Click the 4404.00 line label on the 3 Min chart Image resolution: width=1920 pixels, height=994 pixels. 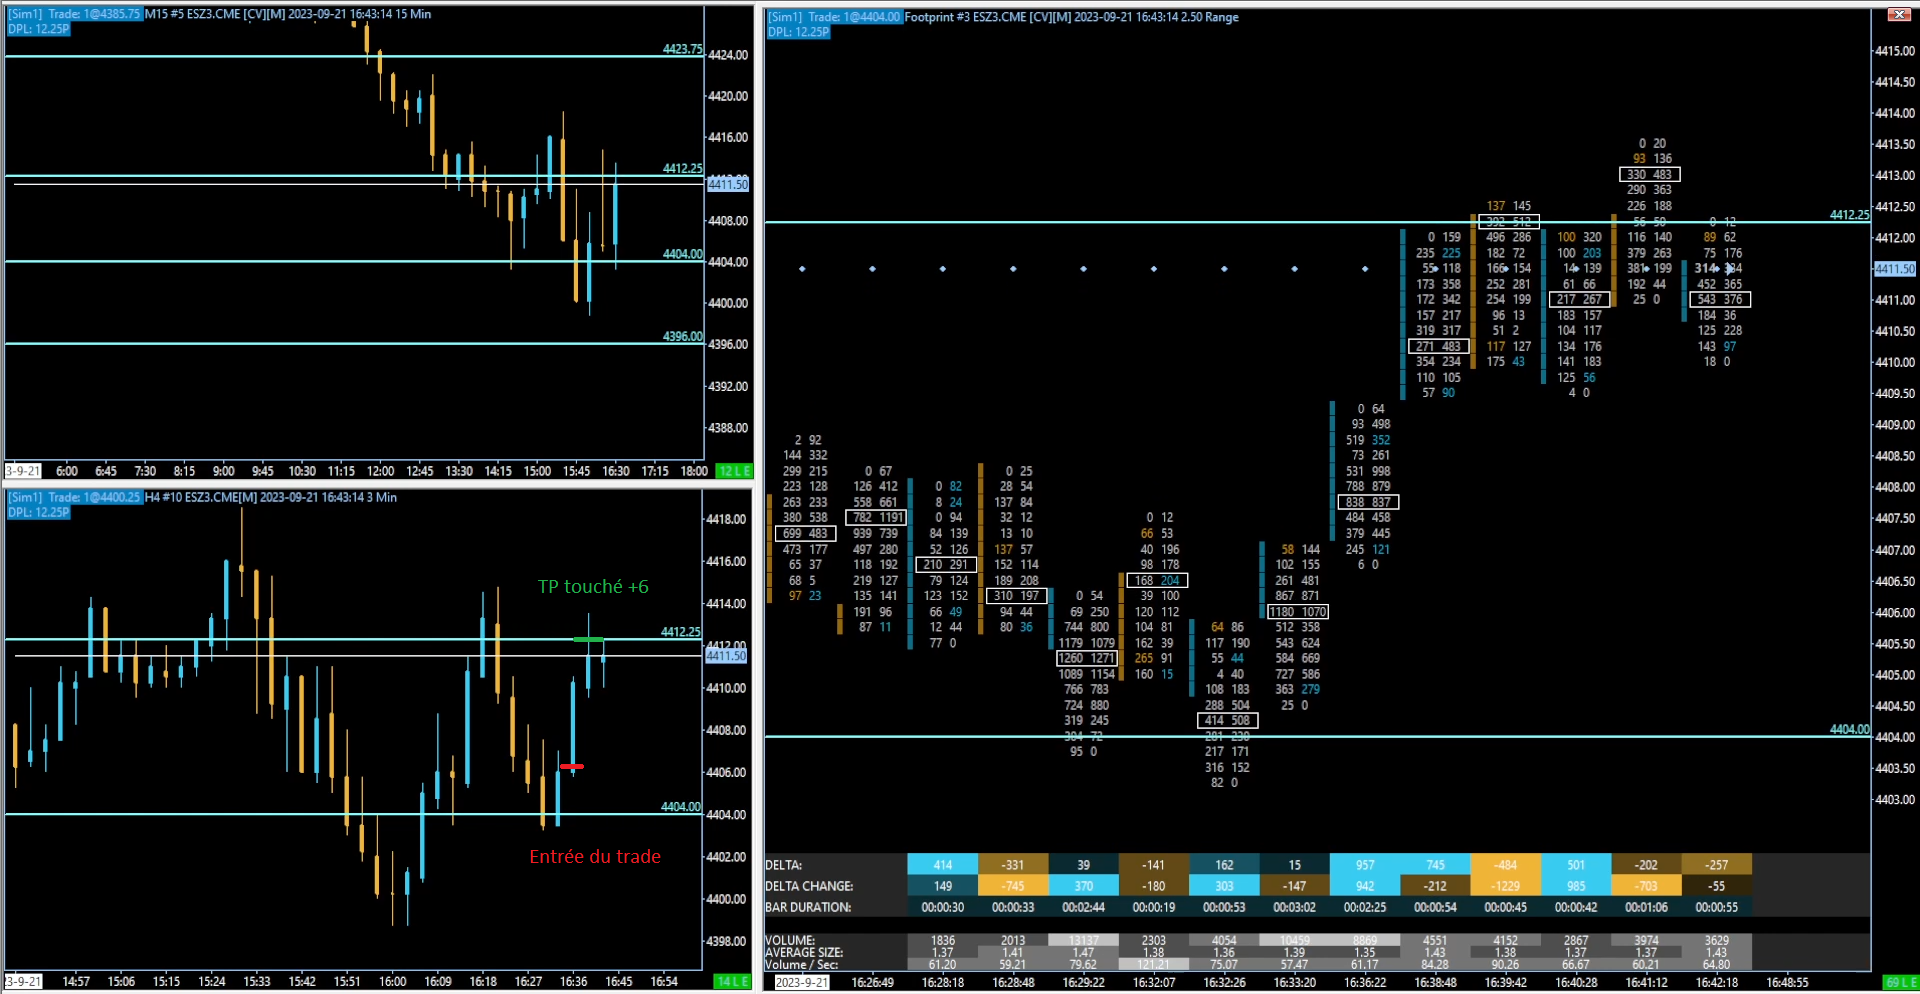click(x=681, y=807)
